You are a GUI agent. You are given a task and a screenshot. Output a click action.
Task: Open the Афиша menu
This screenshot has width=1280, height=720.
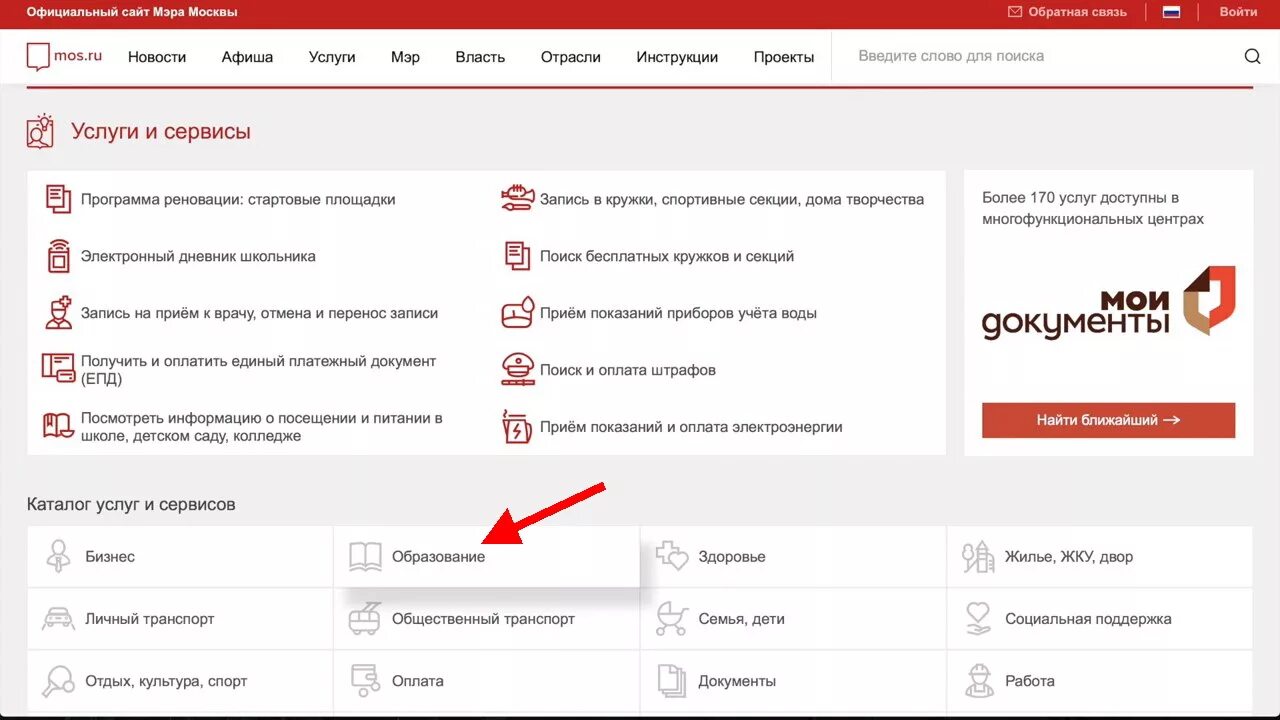click(x=247, y=57)
